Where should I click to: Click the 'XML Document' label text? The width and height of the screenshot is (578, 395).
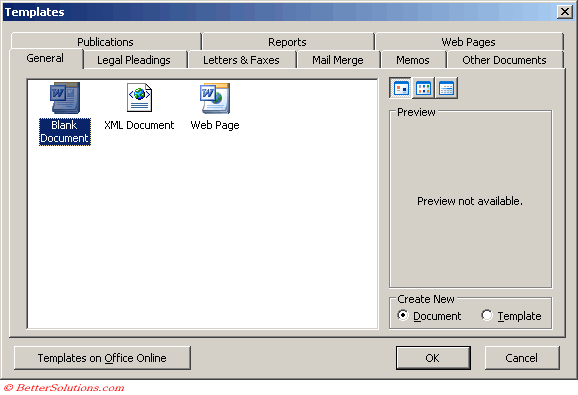[139, 125]
